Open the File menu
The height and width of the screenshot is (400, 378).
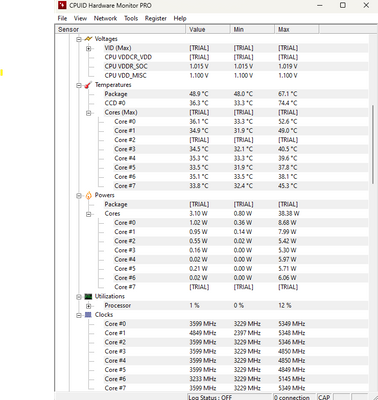coord(62,18)
